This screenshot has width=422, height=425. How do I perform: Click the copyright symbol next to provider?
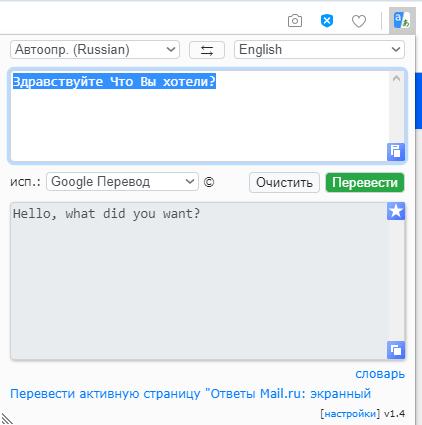coord(209,182)
